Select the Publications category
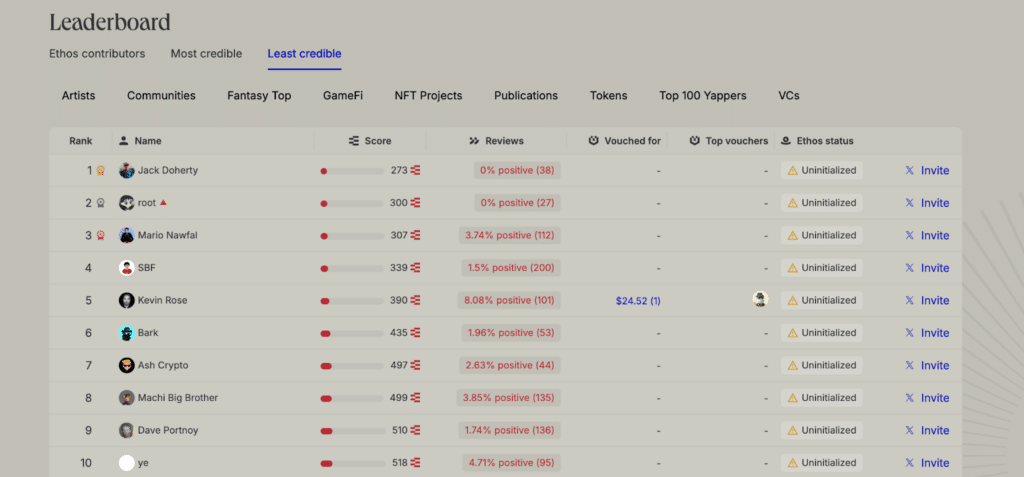Viewport: 1024px width, 477px height. 526,95
